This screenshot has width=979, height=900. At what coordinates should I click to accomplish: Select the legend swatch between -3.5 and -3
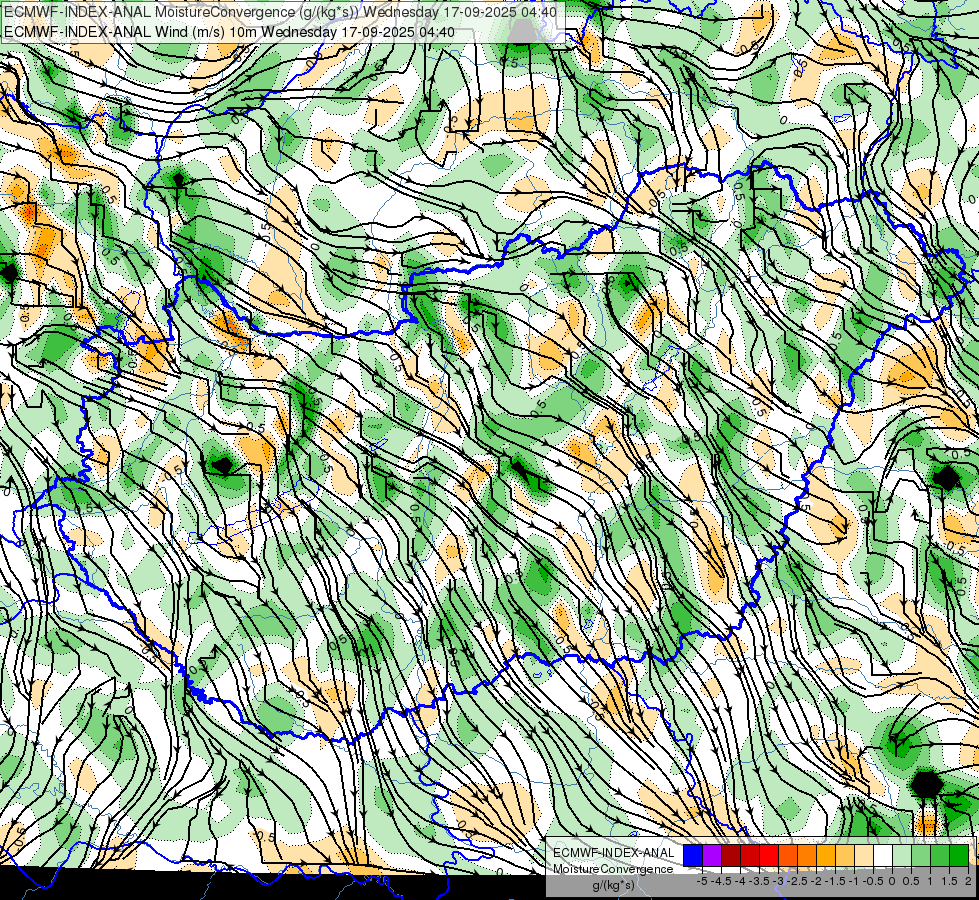tap(769, 855)
